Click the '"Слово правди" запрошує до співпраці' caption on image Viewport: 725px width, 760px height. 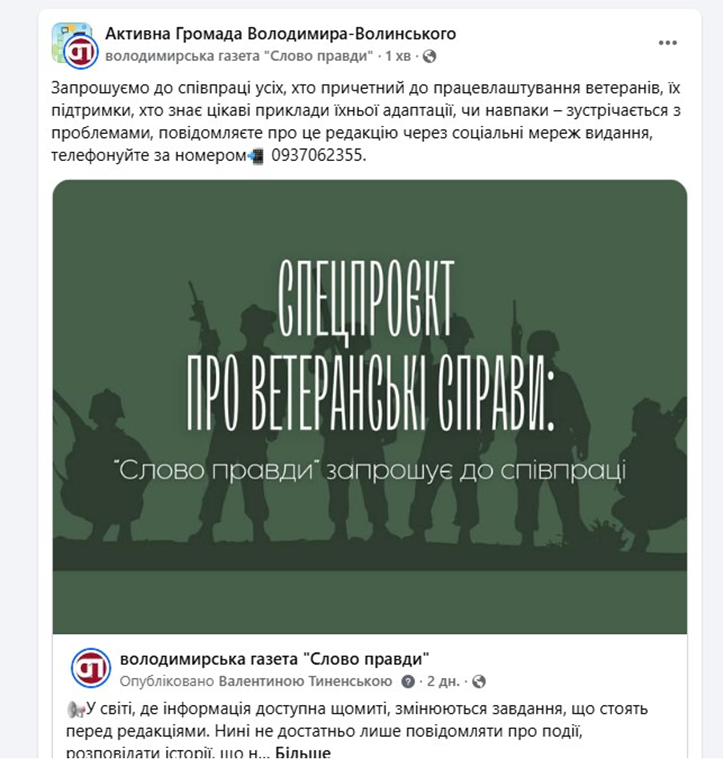(371, 470)
